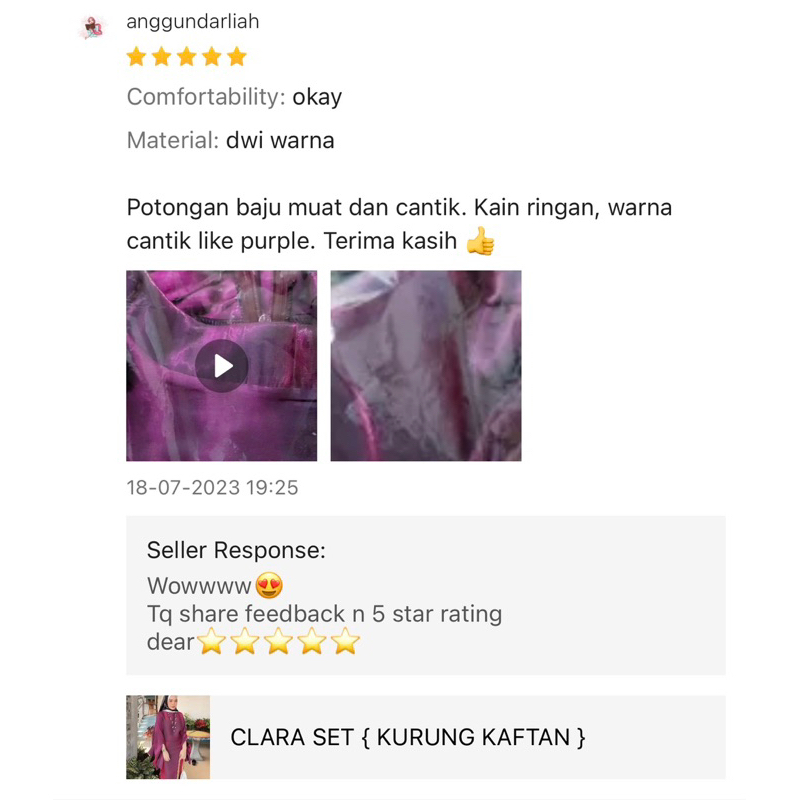Open the CLARA SET { KURUNG KAFTAN } product link
The height and width of the screenshot is (800, 800).
tap(408, 737)
